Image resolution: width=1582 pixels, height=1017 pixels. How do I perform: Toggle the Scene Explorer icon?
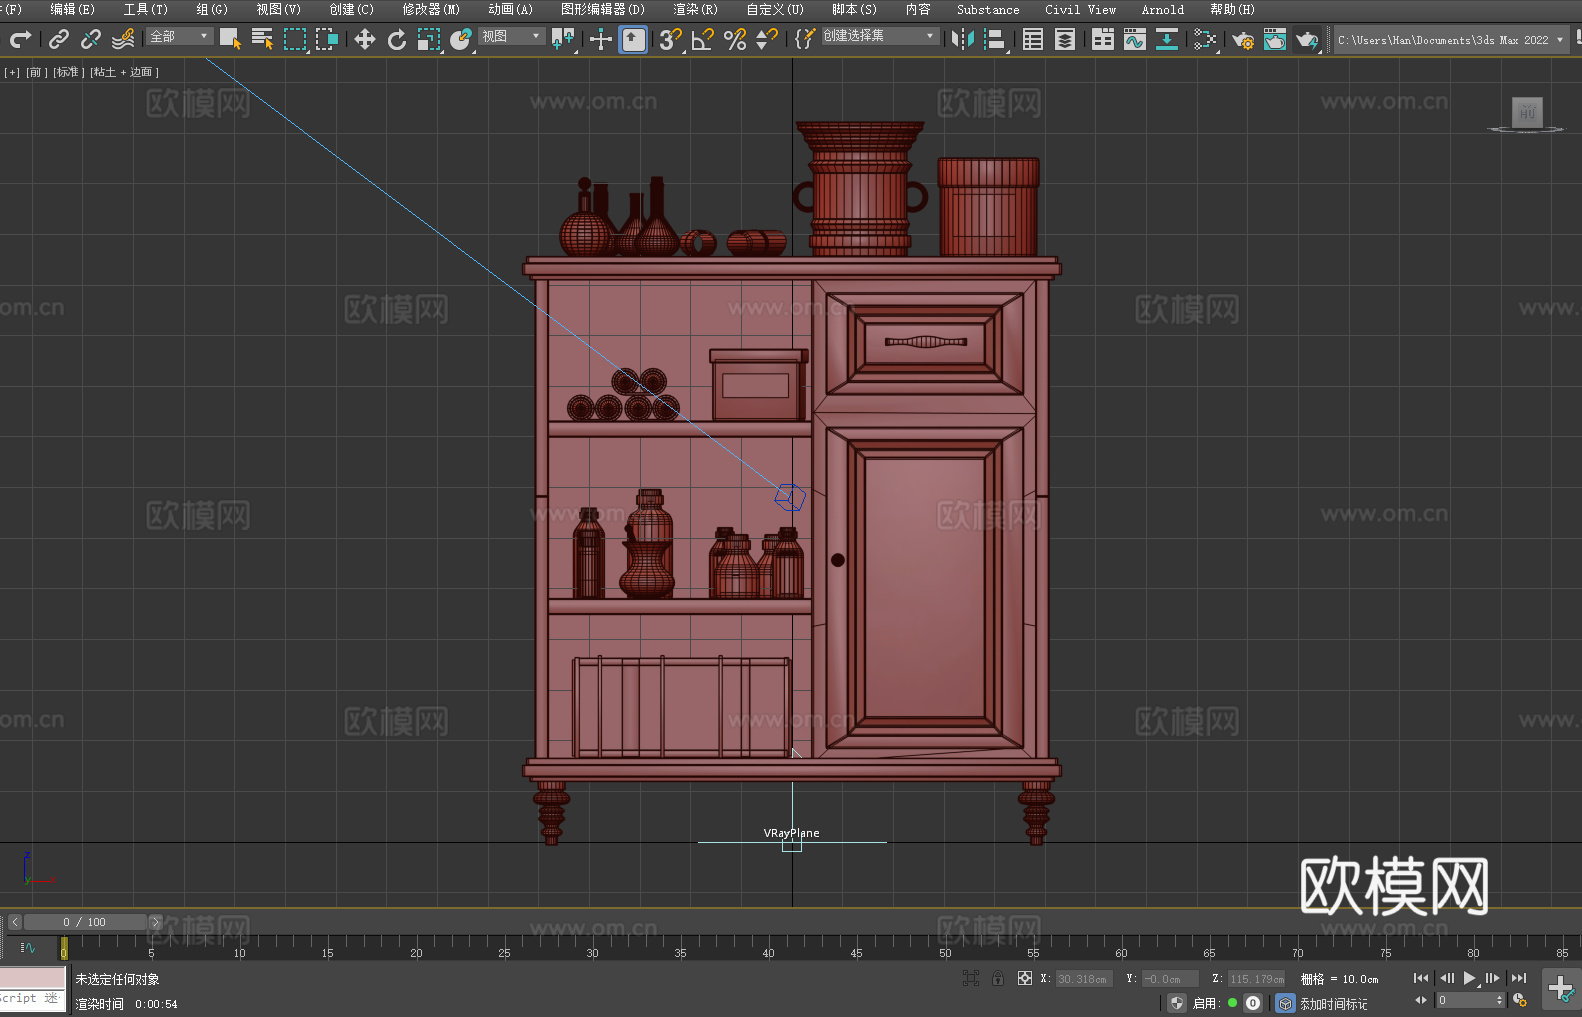click(x=1033, y=39)
